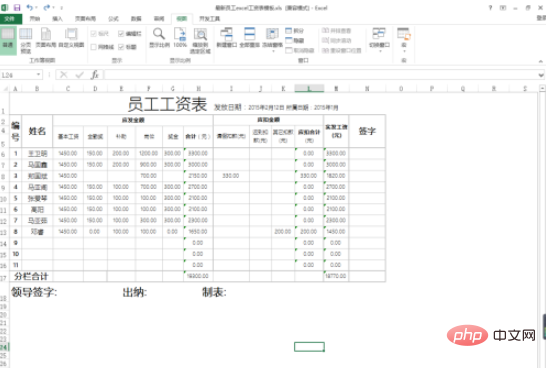This screenshot has width=546, height=368.
Task: Open the Redo history dropdown arrow
Action: pyautogui.click(x=54, y=8)
